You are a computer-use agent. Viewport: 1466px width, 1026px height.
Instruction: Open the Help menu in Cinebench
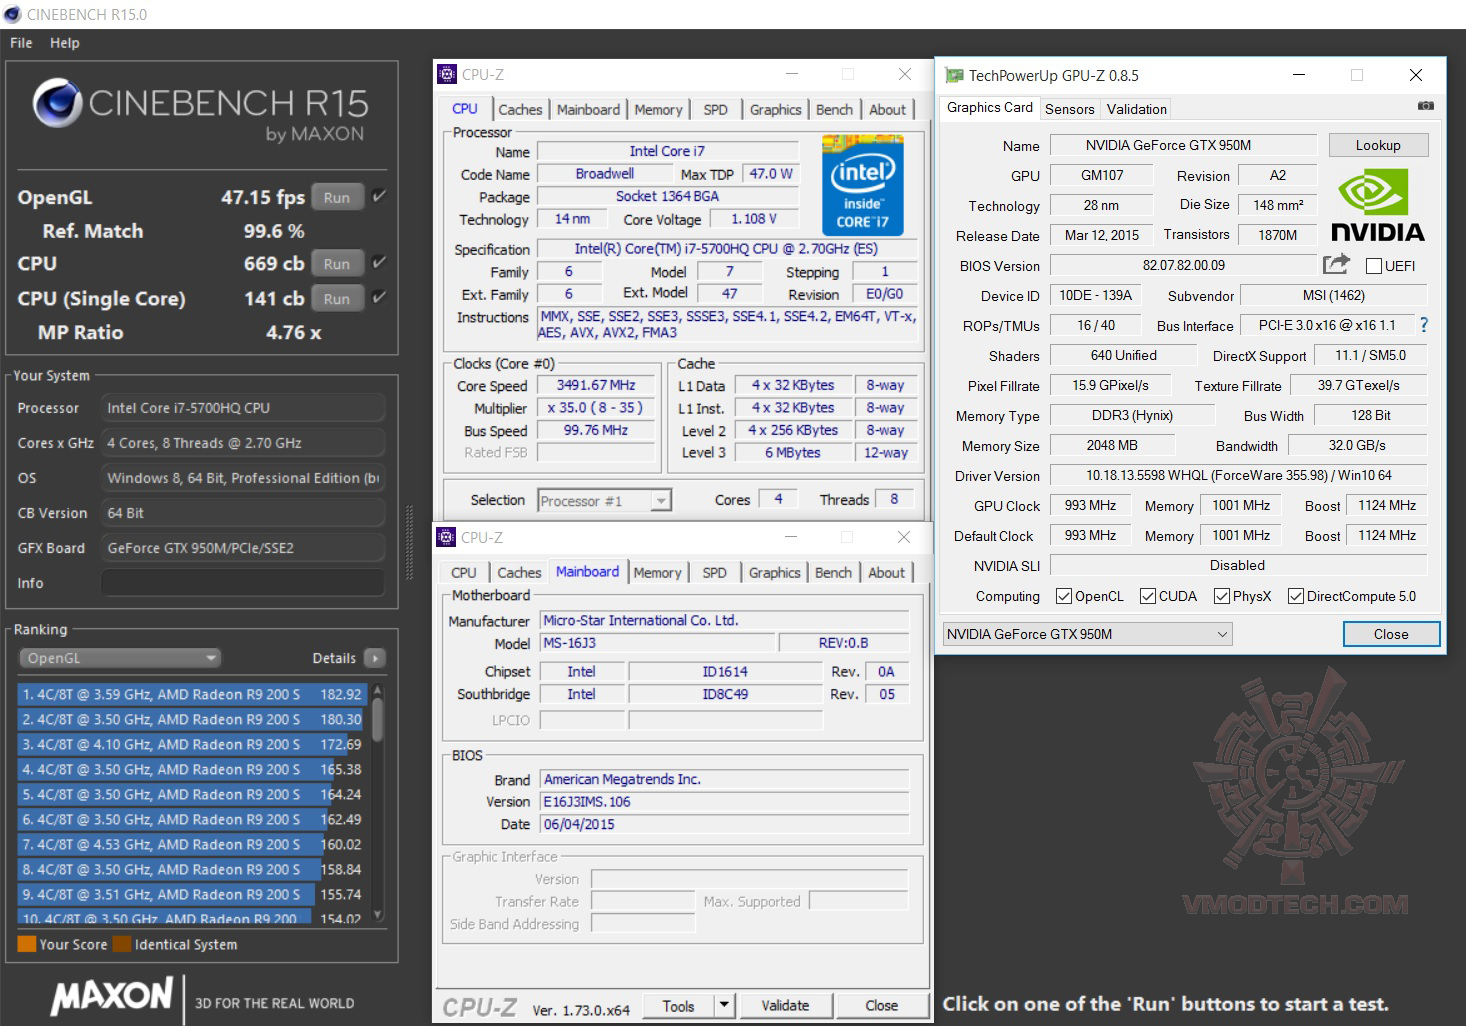coord(65,43)
